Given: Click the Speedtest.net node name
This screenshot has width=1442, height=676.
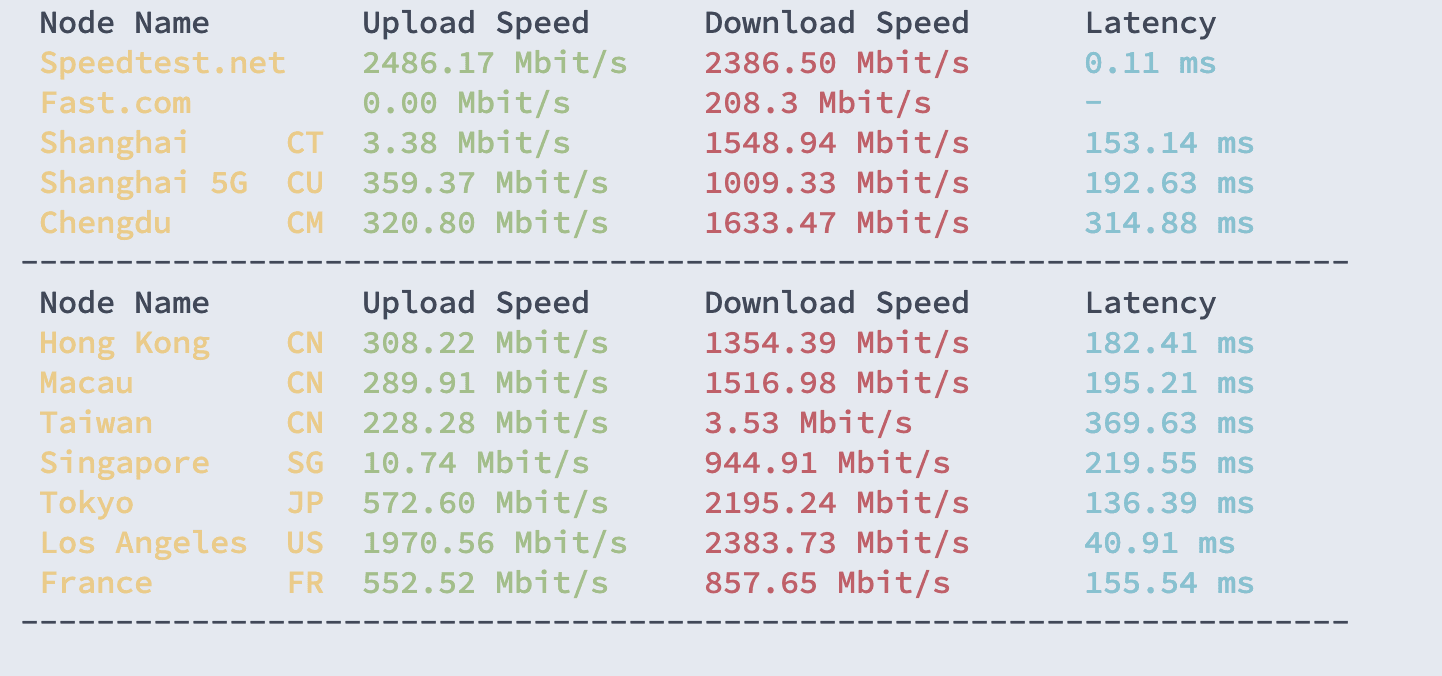Looking at the screenshot, I should coord(163,63).
